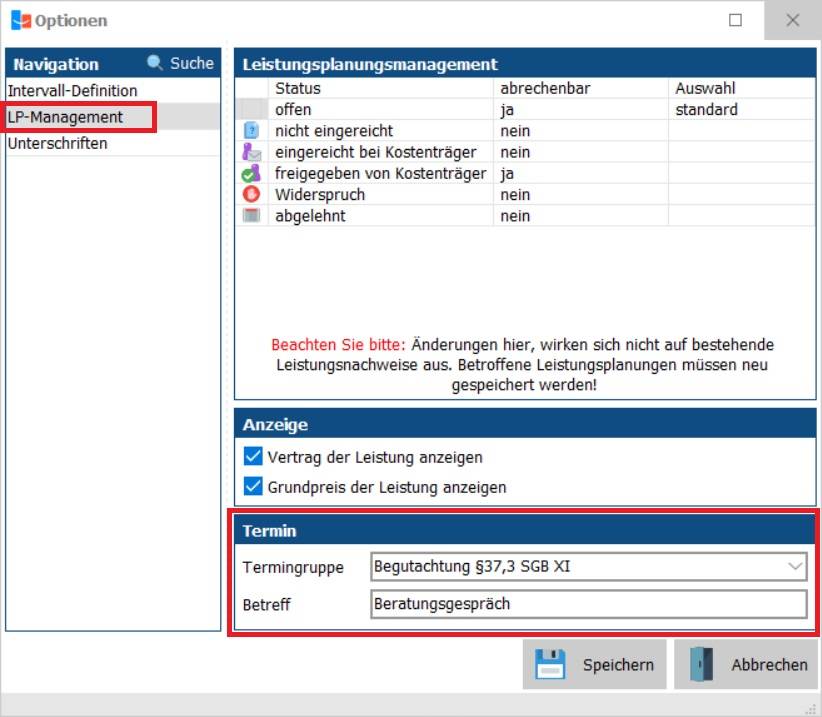The height and width of the screenshot is (717, 822).
Task: Click the 'abgelehnt' status icon
Action: tap(251, 215)
